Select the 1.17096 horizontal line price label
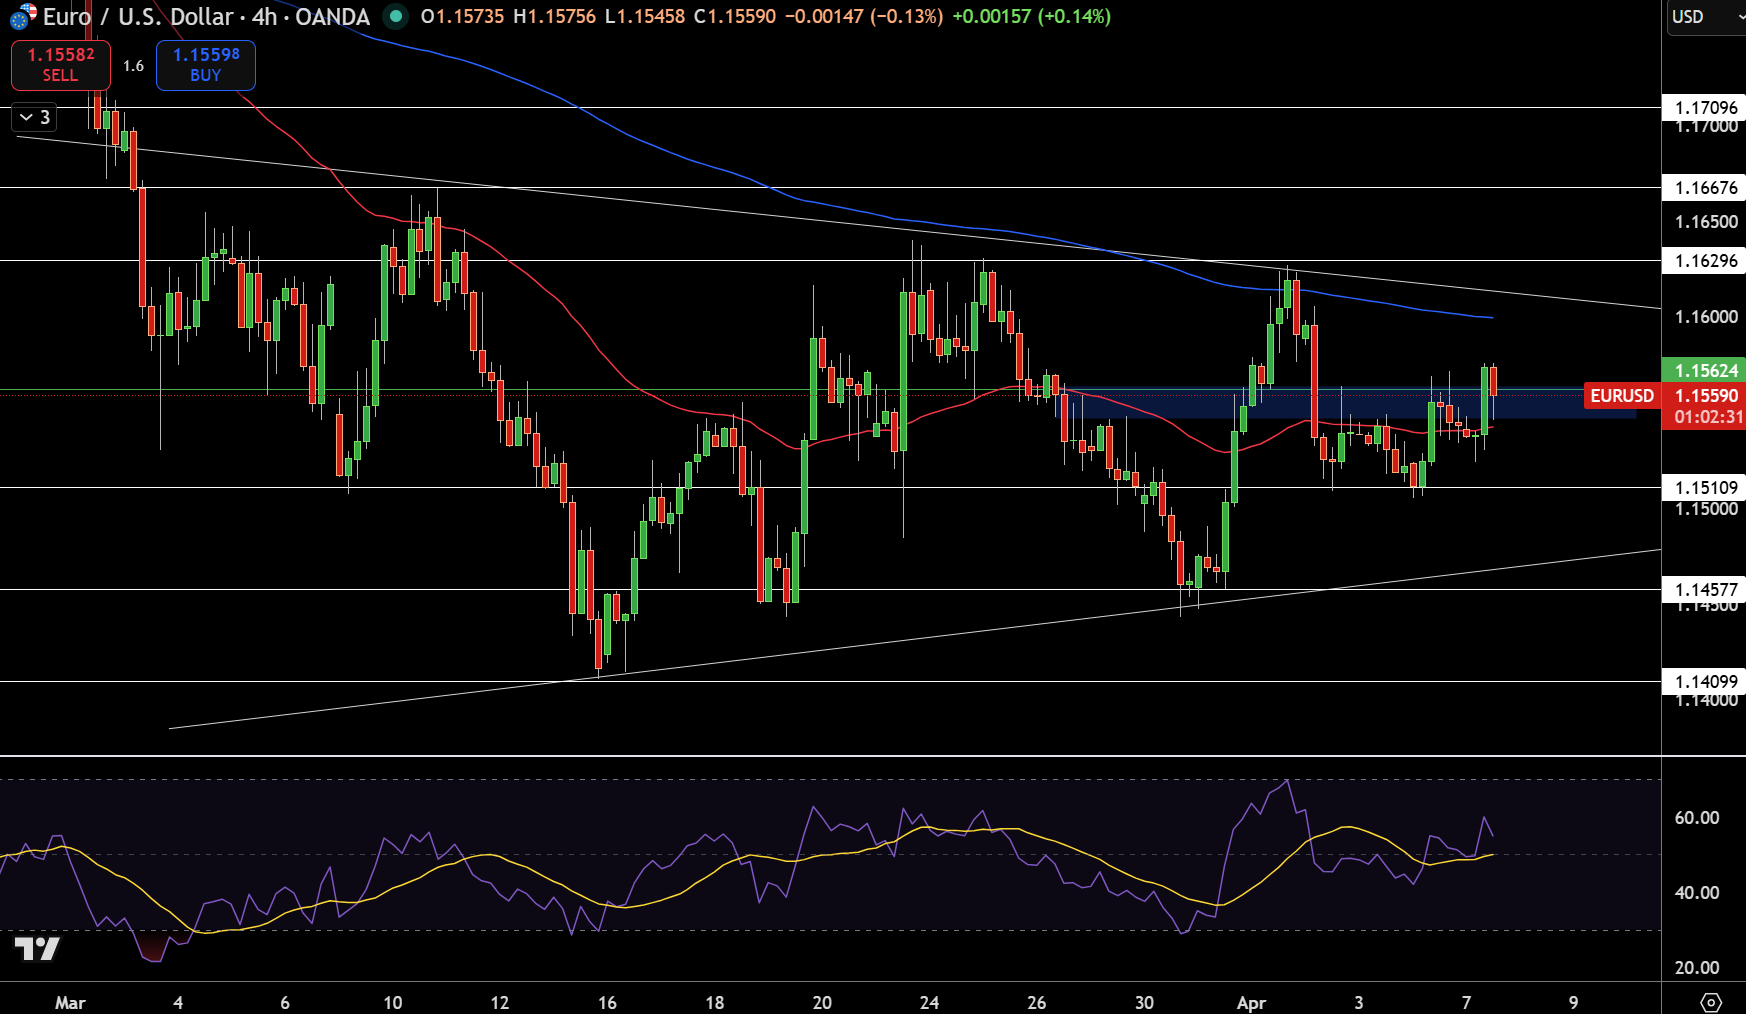Image resolution: width=1746 pixels, height=1014 pixels. click(x=1704, y=107)
